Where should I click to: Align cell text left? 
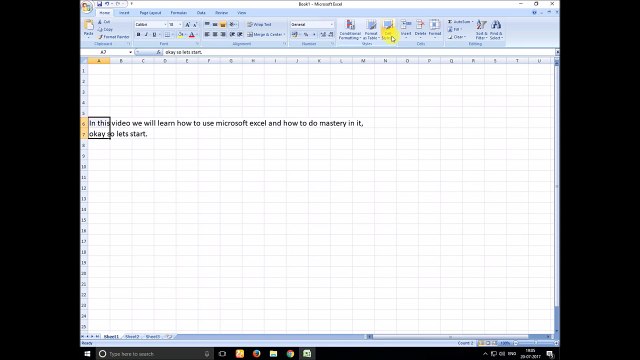click(x=207, y=35)
